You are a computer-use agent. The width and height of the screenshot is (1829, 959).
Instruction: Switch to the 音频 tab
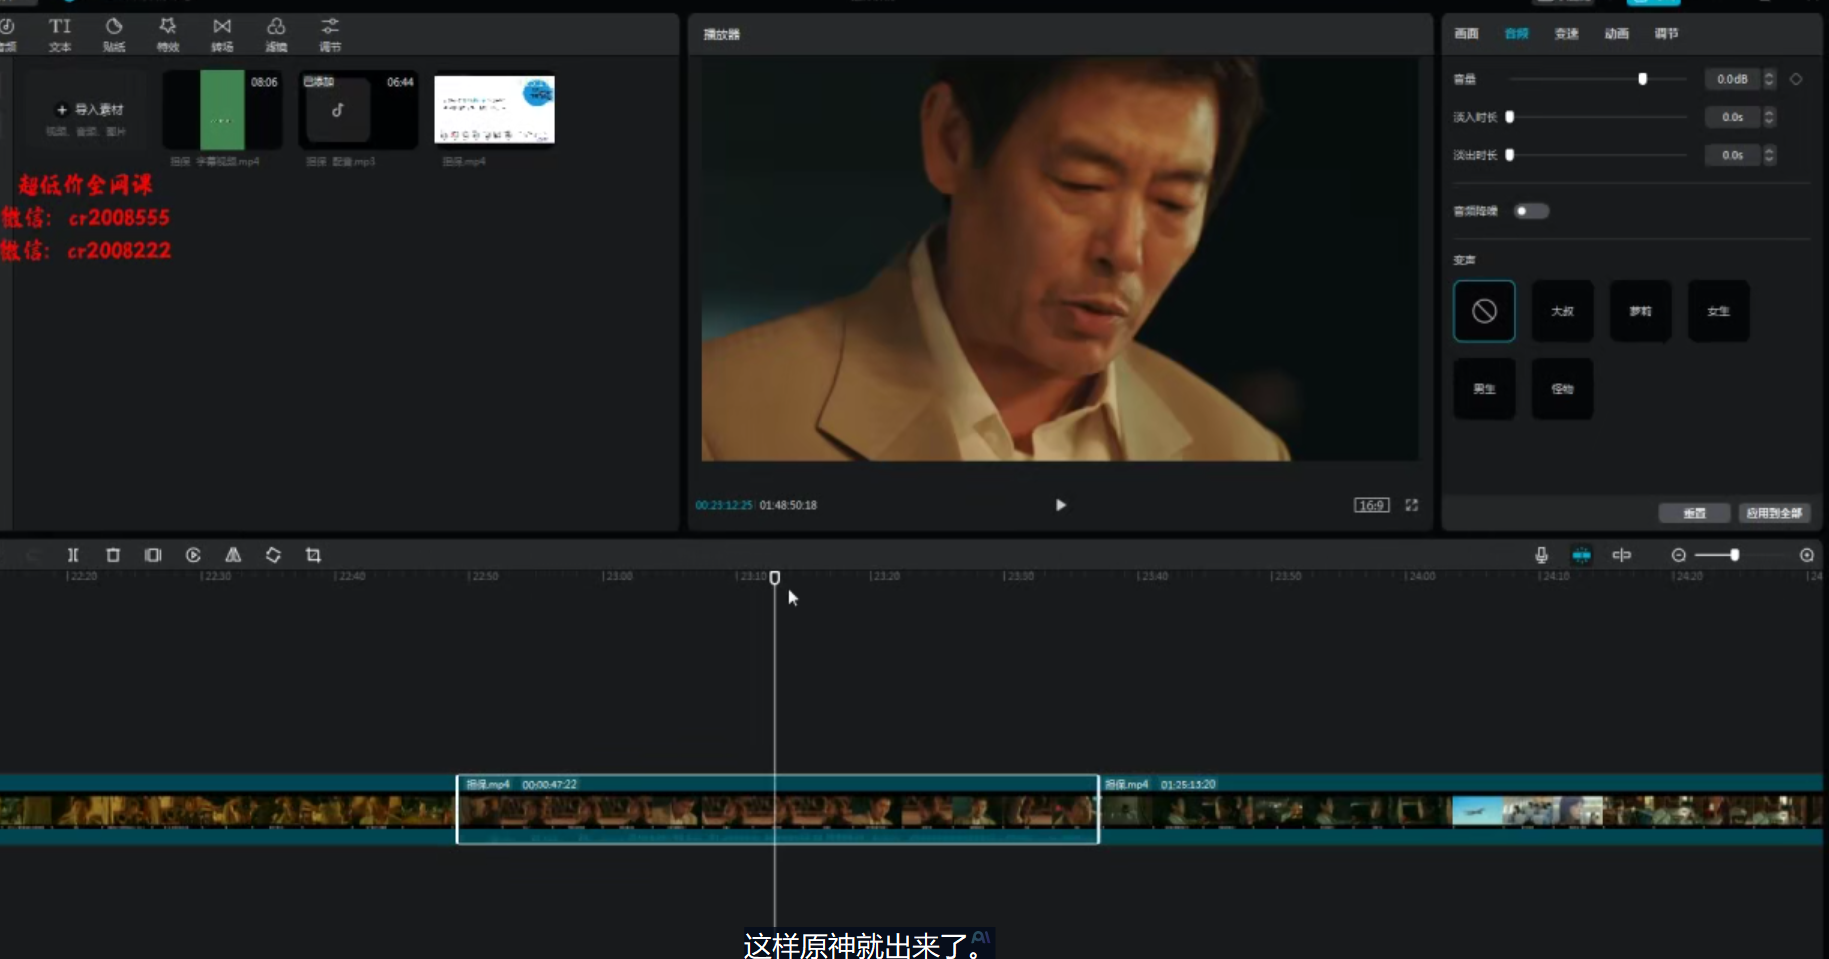[1517, 33]
